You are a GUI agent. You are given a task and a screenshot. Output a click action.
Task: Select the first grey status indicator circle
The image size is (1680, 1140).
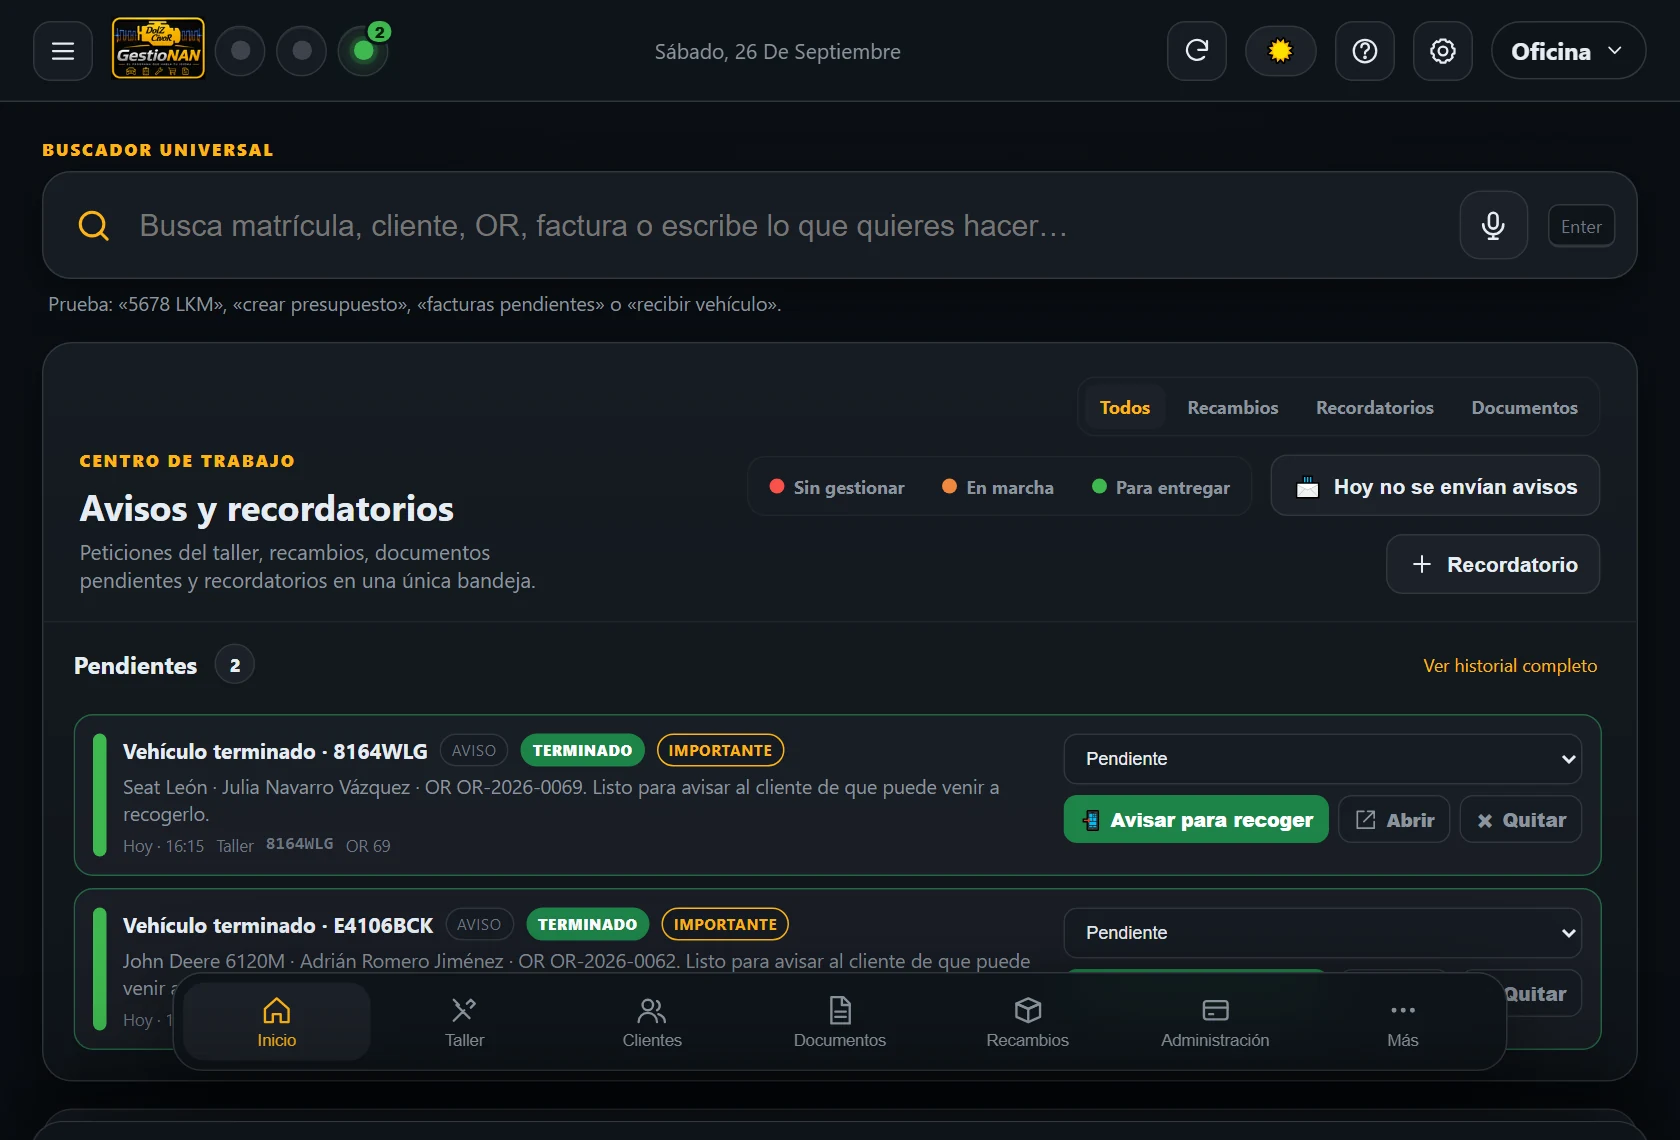[x=240, y=51]
